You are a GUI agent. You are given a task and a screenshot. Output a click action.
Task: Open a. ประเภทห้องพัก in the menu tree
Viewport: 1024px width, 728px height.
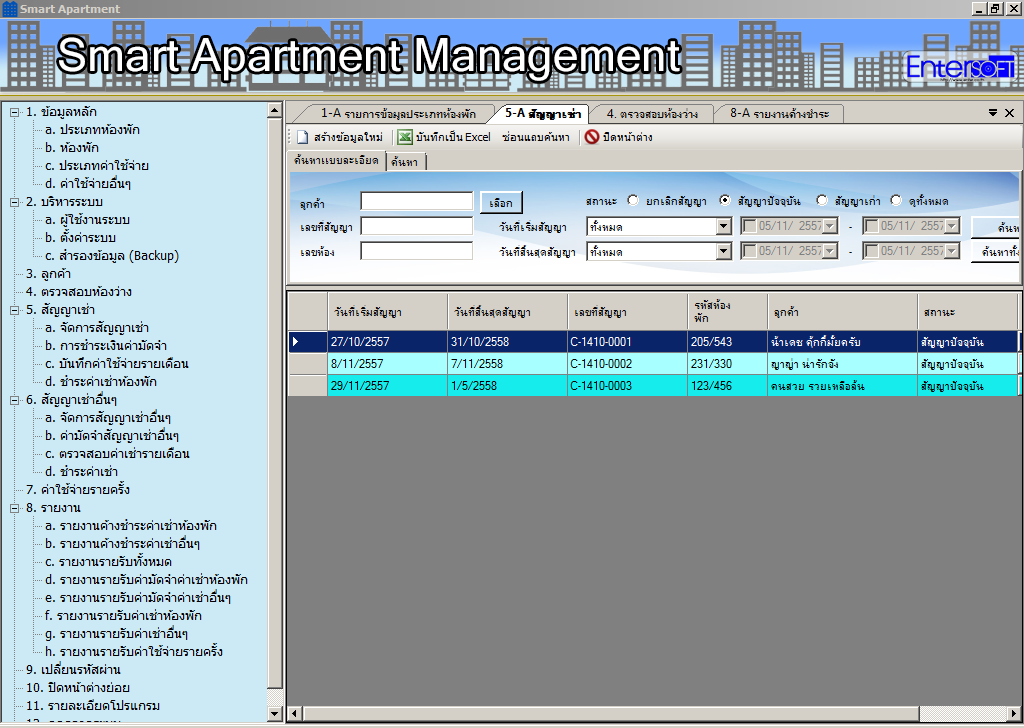(92, 130)
